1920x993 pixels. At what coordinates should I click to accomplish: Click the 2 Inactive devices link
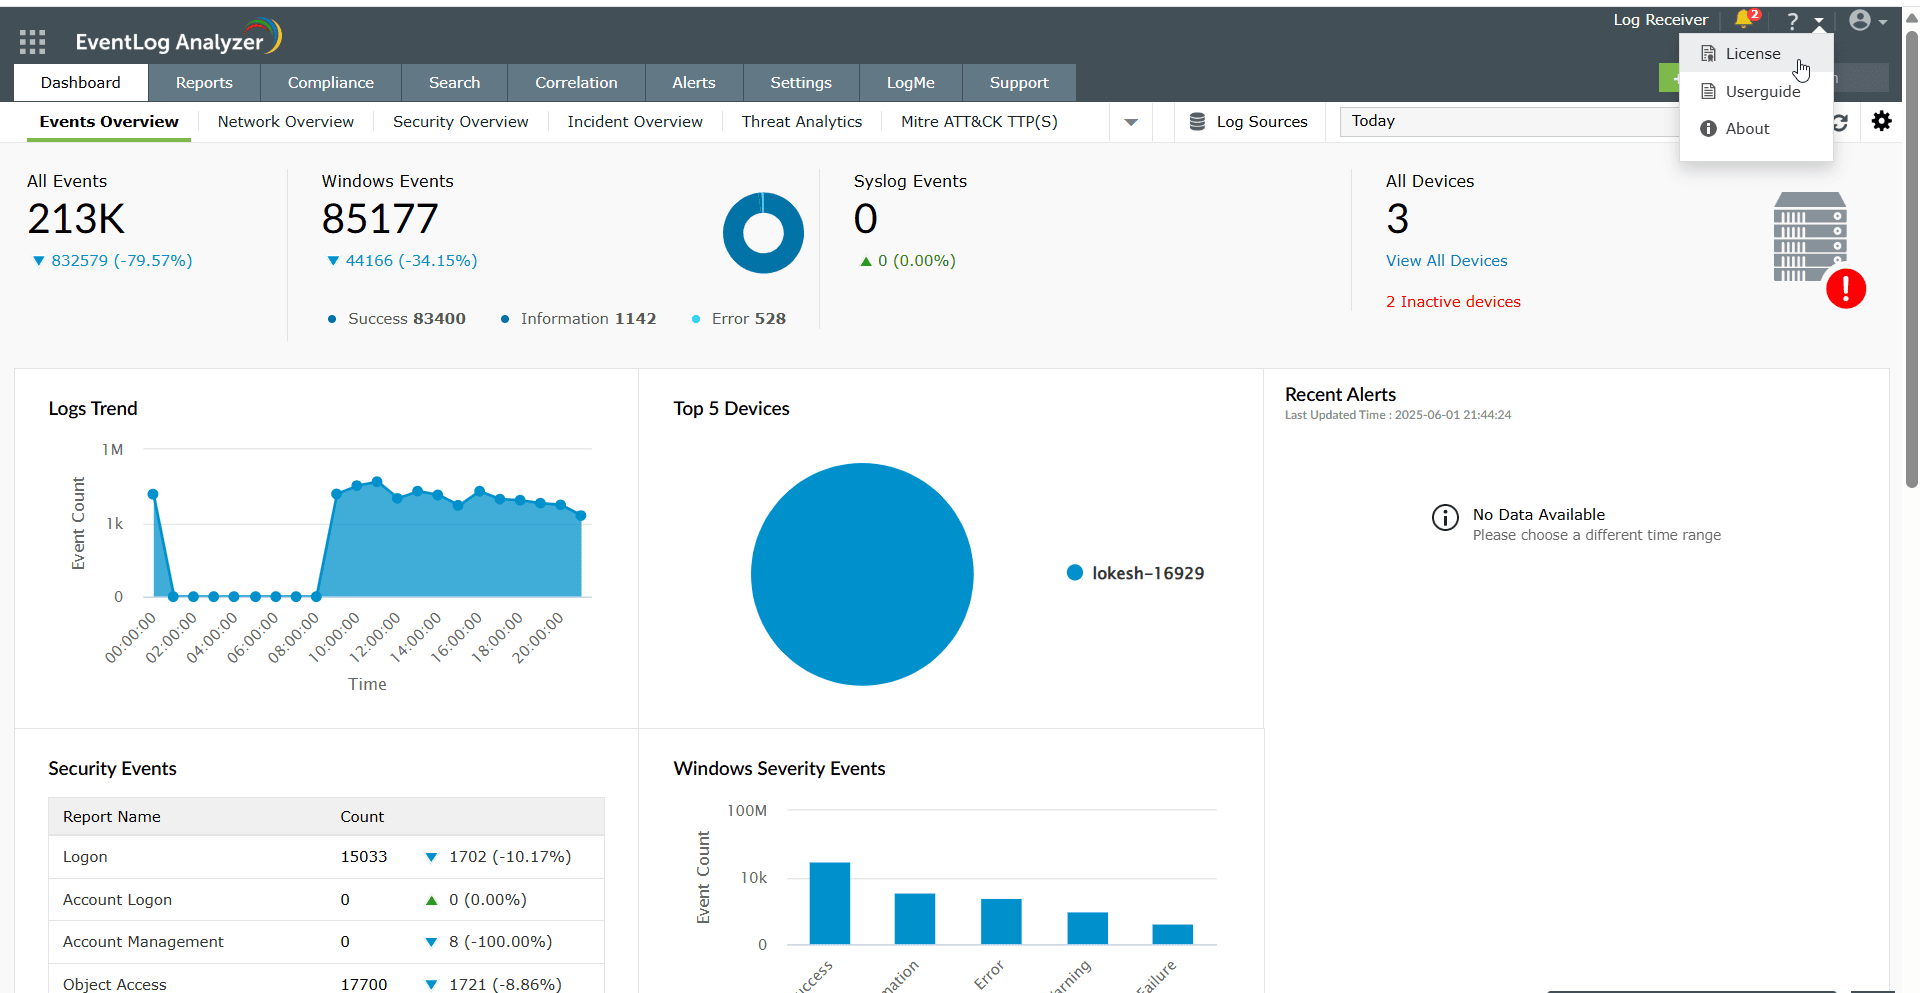pyautogui.click(x=1453, y=302)
